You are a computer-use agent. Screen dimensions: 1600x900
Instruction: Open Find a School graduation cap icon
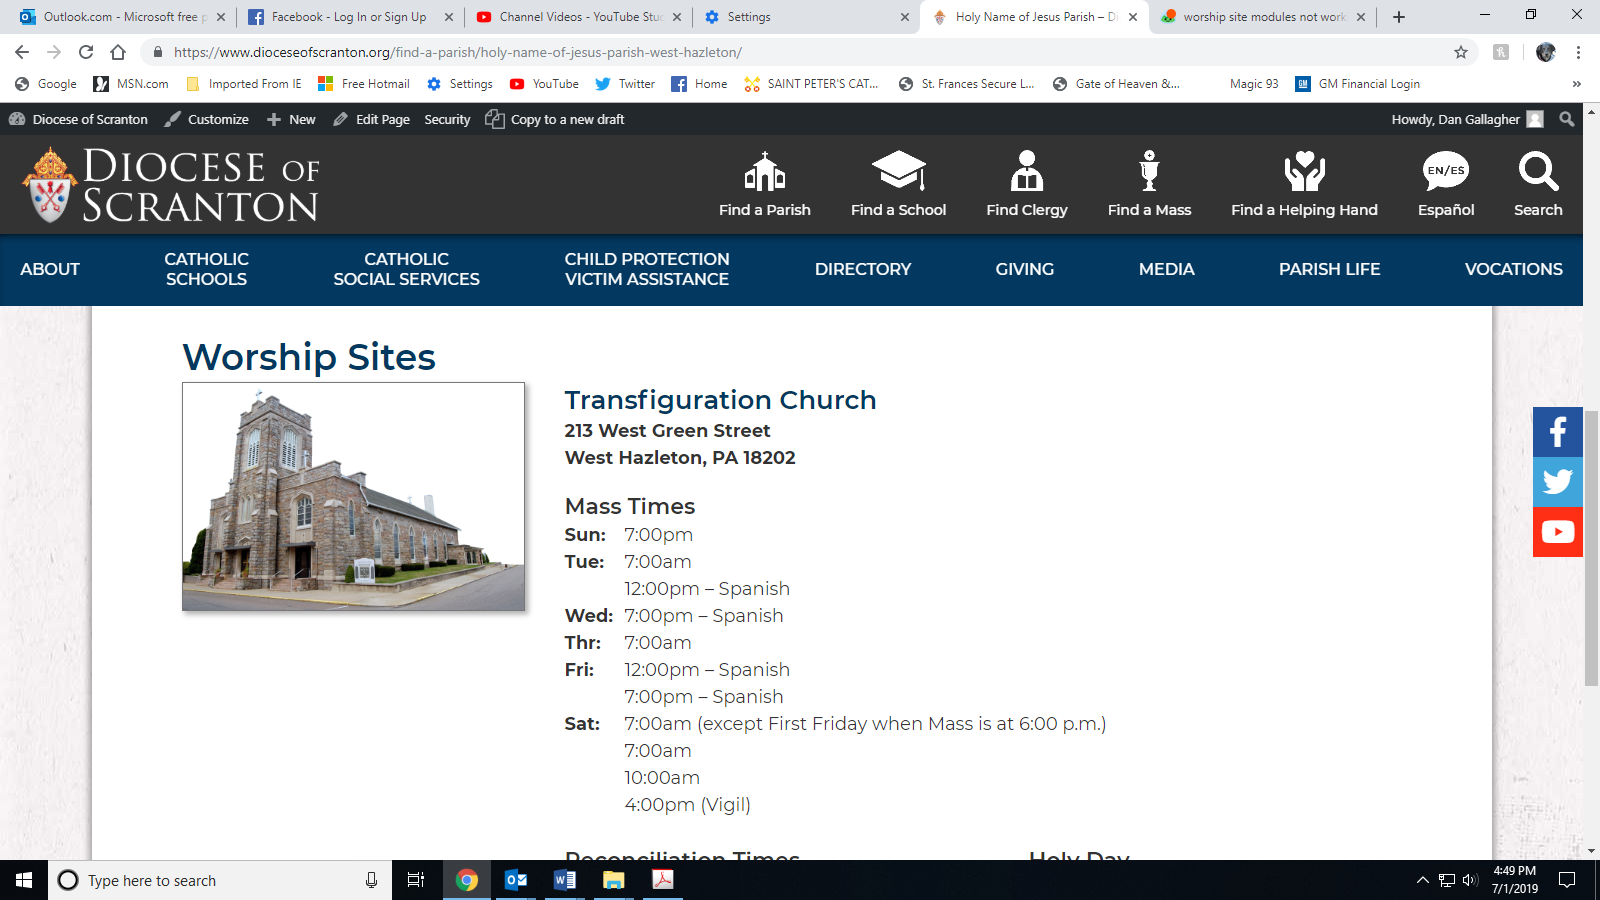point(898,171)
